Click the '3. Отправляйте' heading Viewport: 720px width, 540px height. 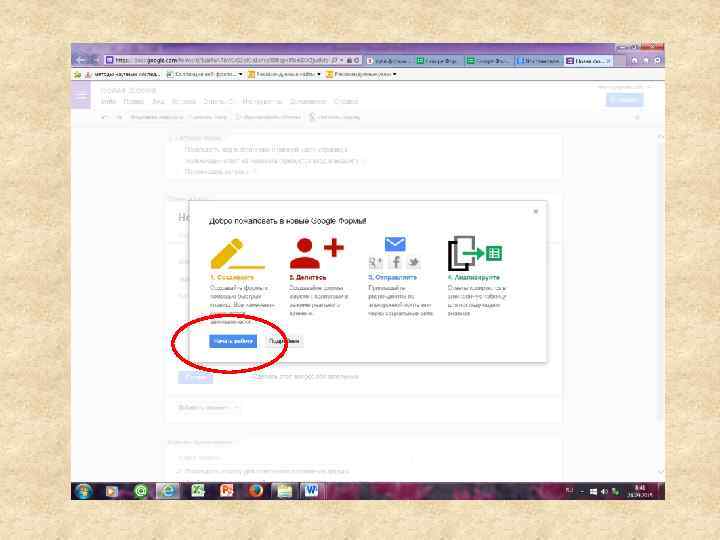click(x=392, y=277)
